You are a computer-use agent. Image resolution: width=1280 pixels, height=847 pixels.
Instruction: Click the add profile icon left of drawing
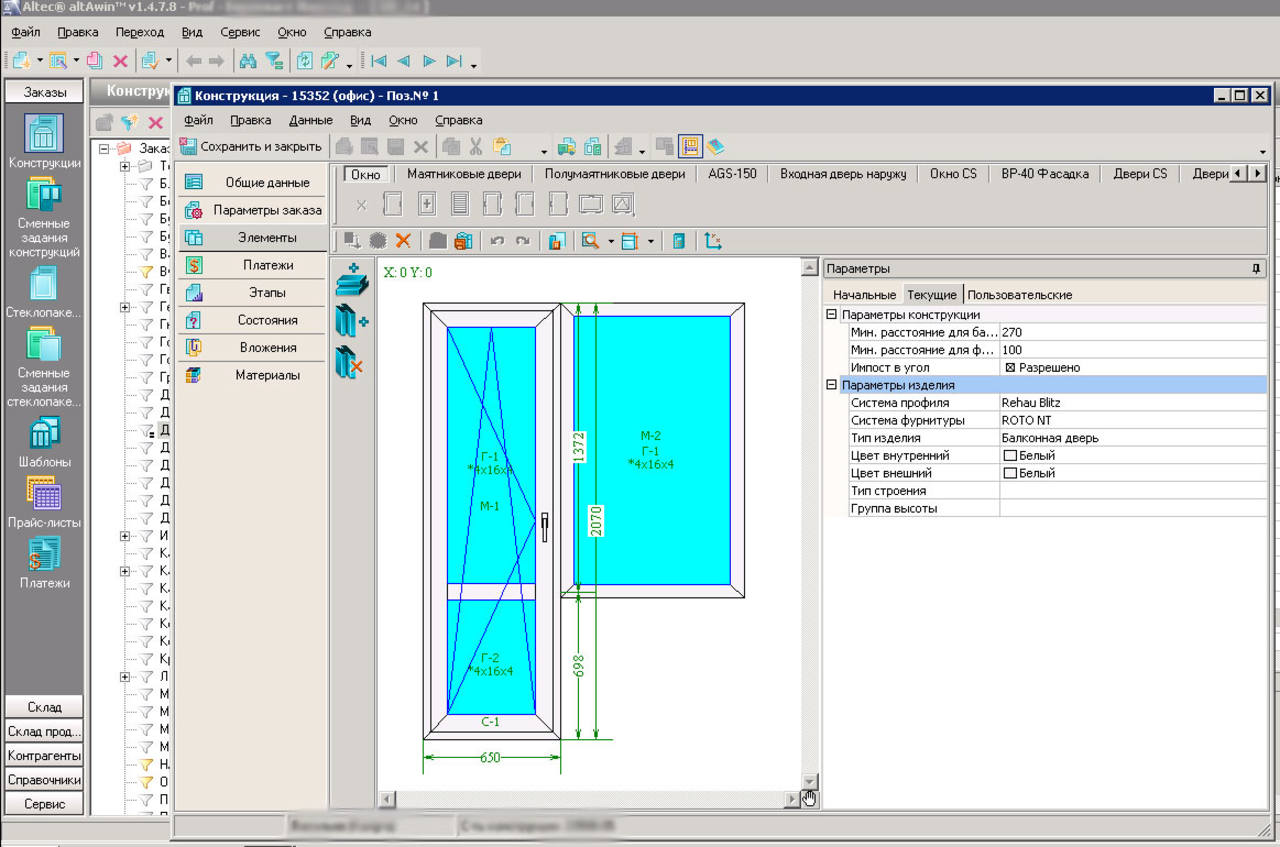[352, 279]
